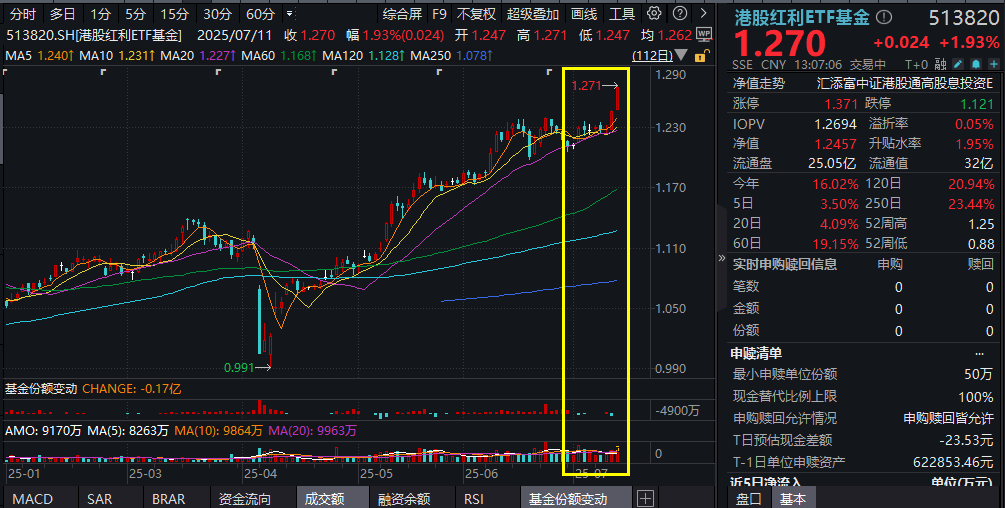Click the plus icon to add an indicator tab
Screen dimensions: 1005x508
[x=645, y=498]
